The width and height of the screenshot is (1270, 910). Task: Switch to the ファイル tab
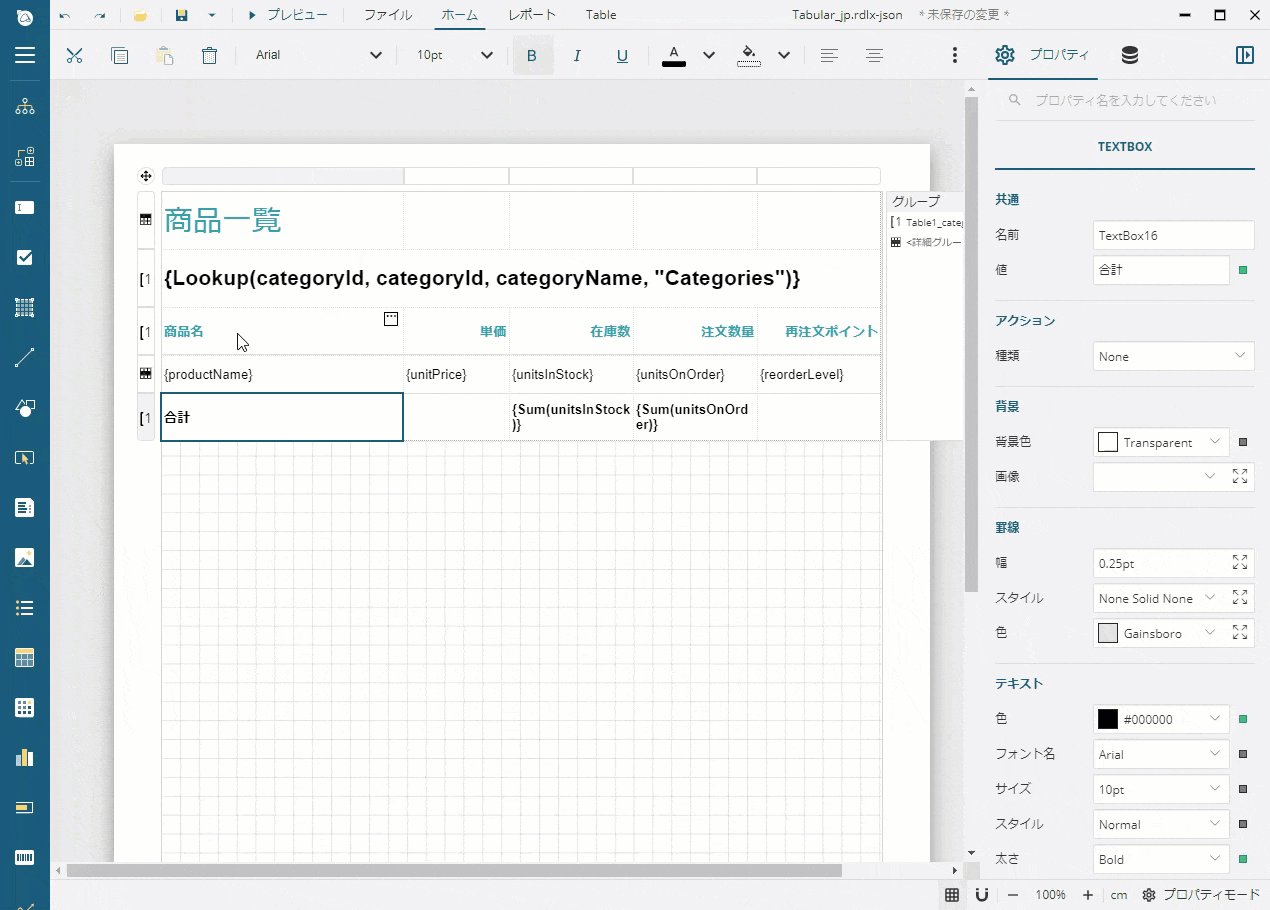pyautogui.click(x=387, y=15)
